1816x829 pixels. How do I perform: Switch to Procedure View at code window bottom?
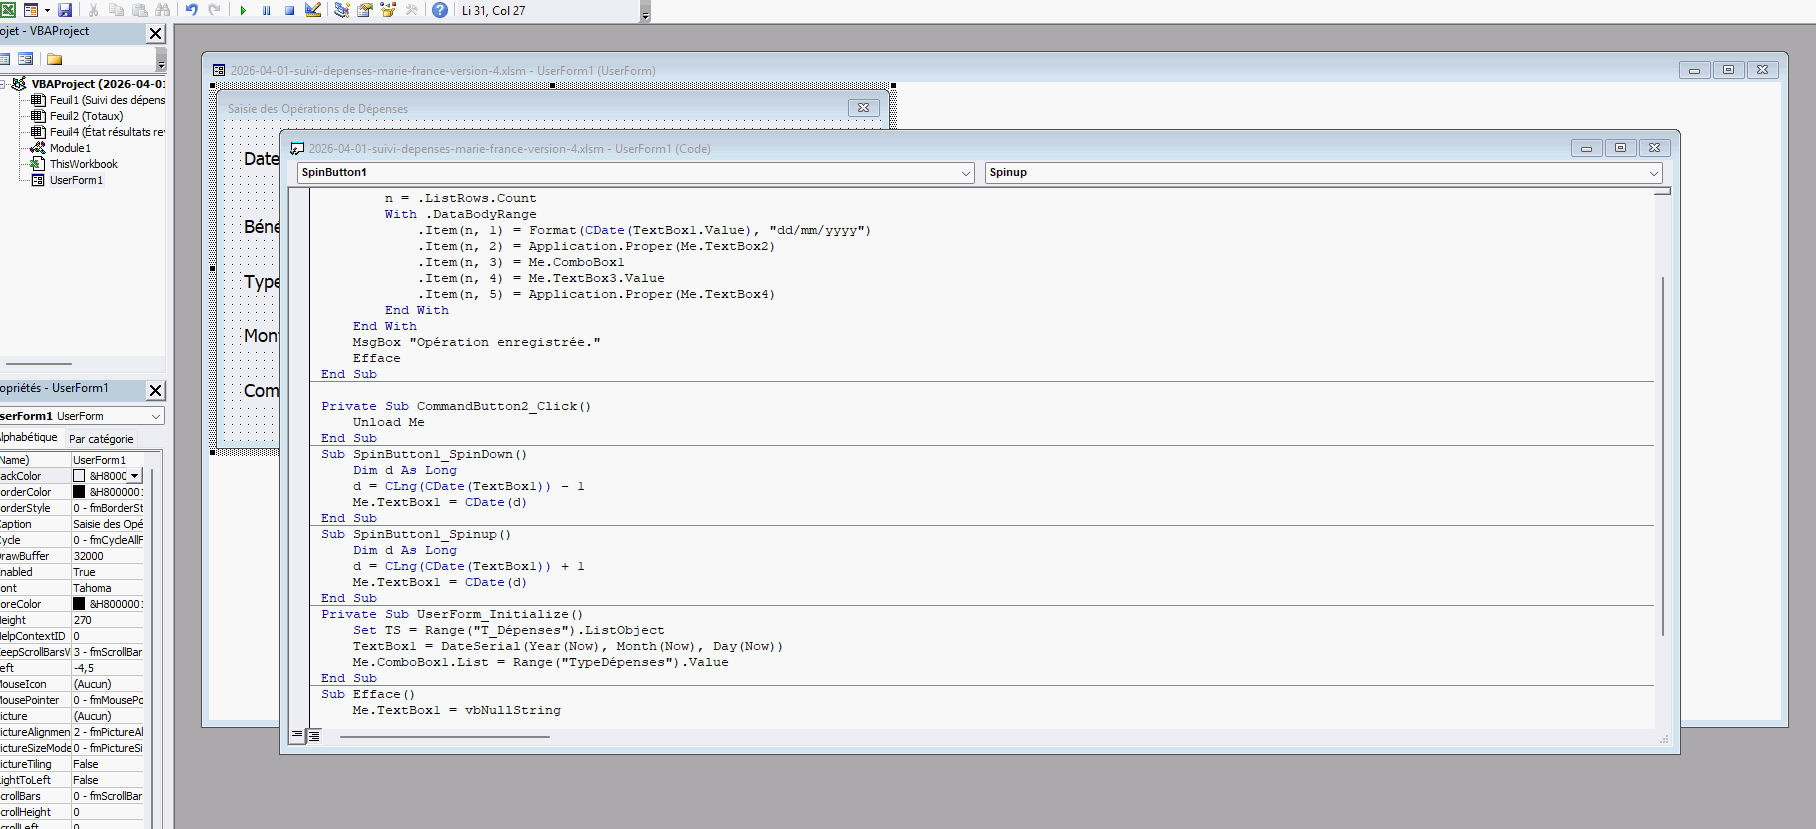click(x=297, y=735)
